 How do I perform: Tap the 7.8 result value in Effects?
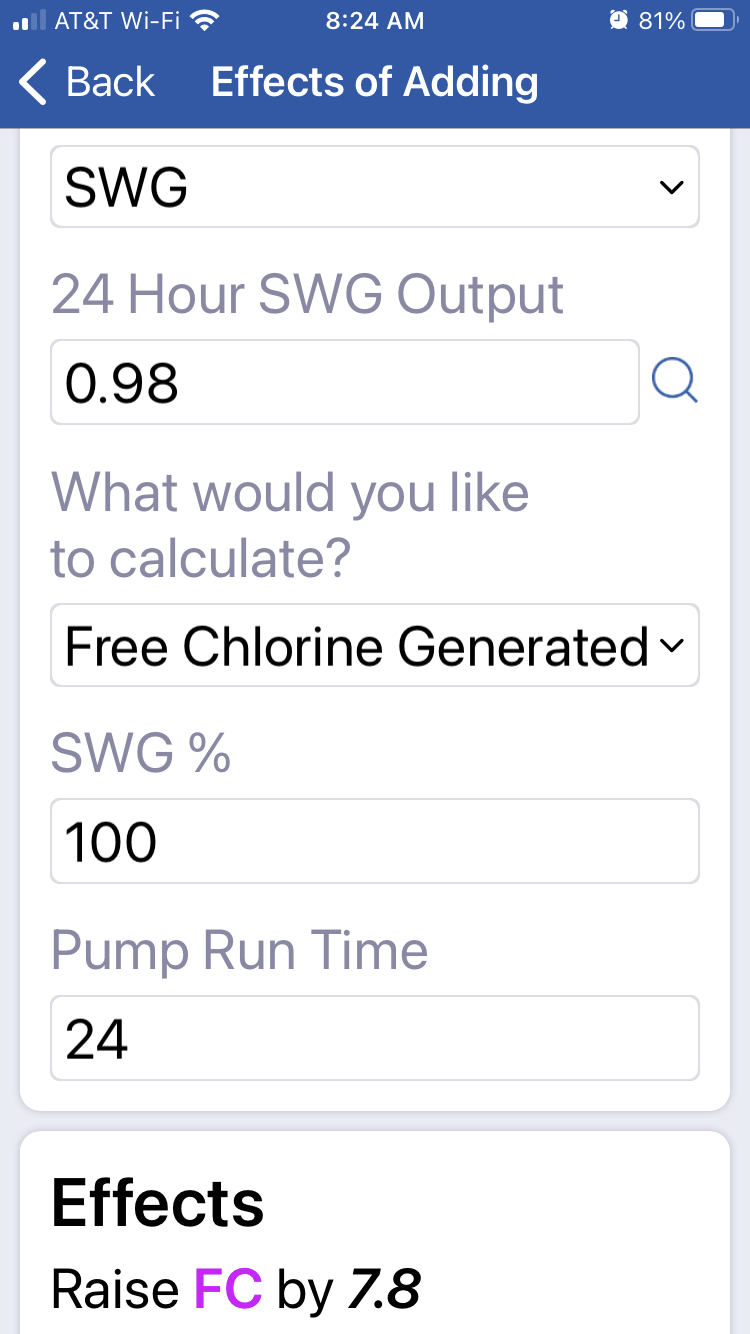click(x=383, y=1288)
